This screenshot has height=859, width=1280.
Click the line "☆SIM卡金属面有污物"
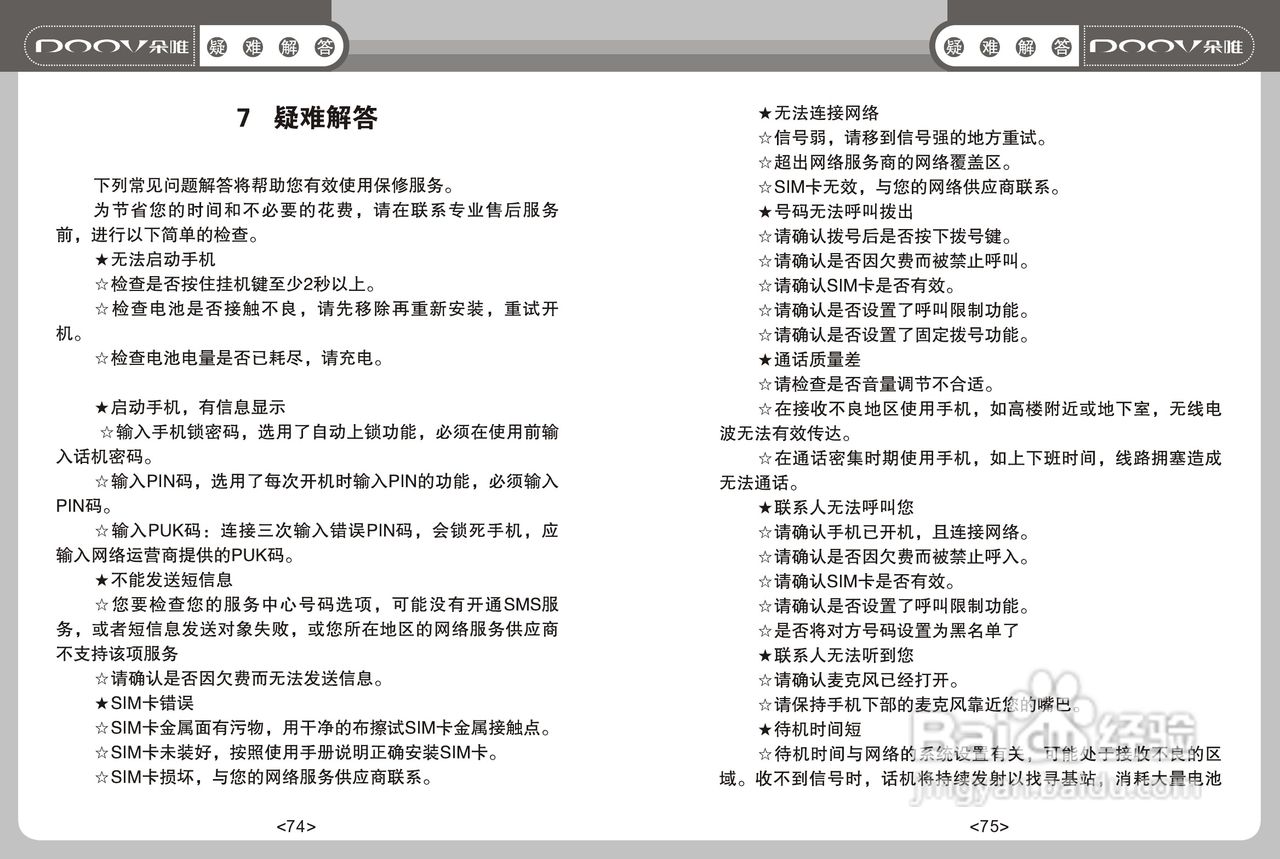tap(323, 727)
